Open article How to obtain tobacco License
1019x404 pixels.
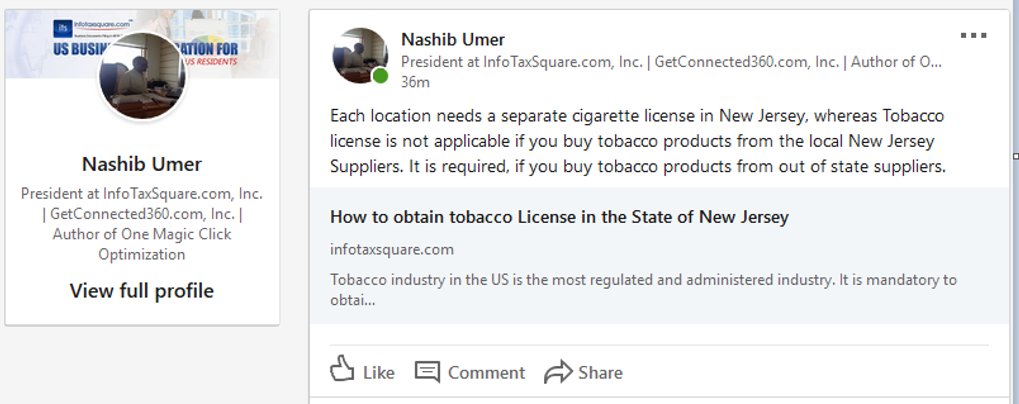(x=559, y=217)
